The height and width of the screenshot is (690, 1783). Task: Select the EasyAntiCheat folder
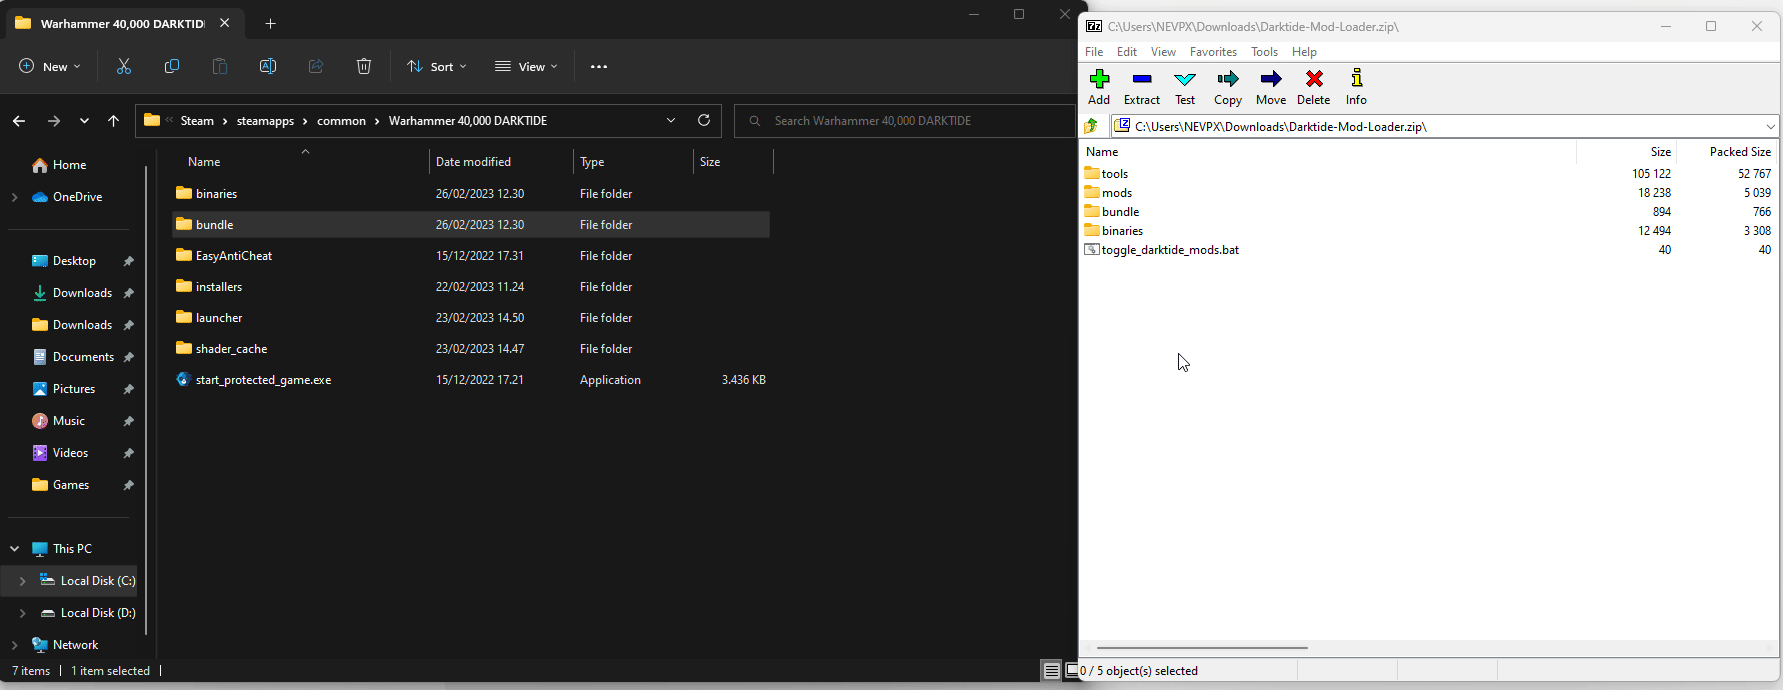pyautogui.click(x=471, y=255)
